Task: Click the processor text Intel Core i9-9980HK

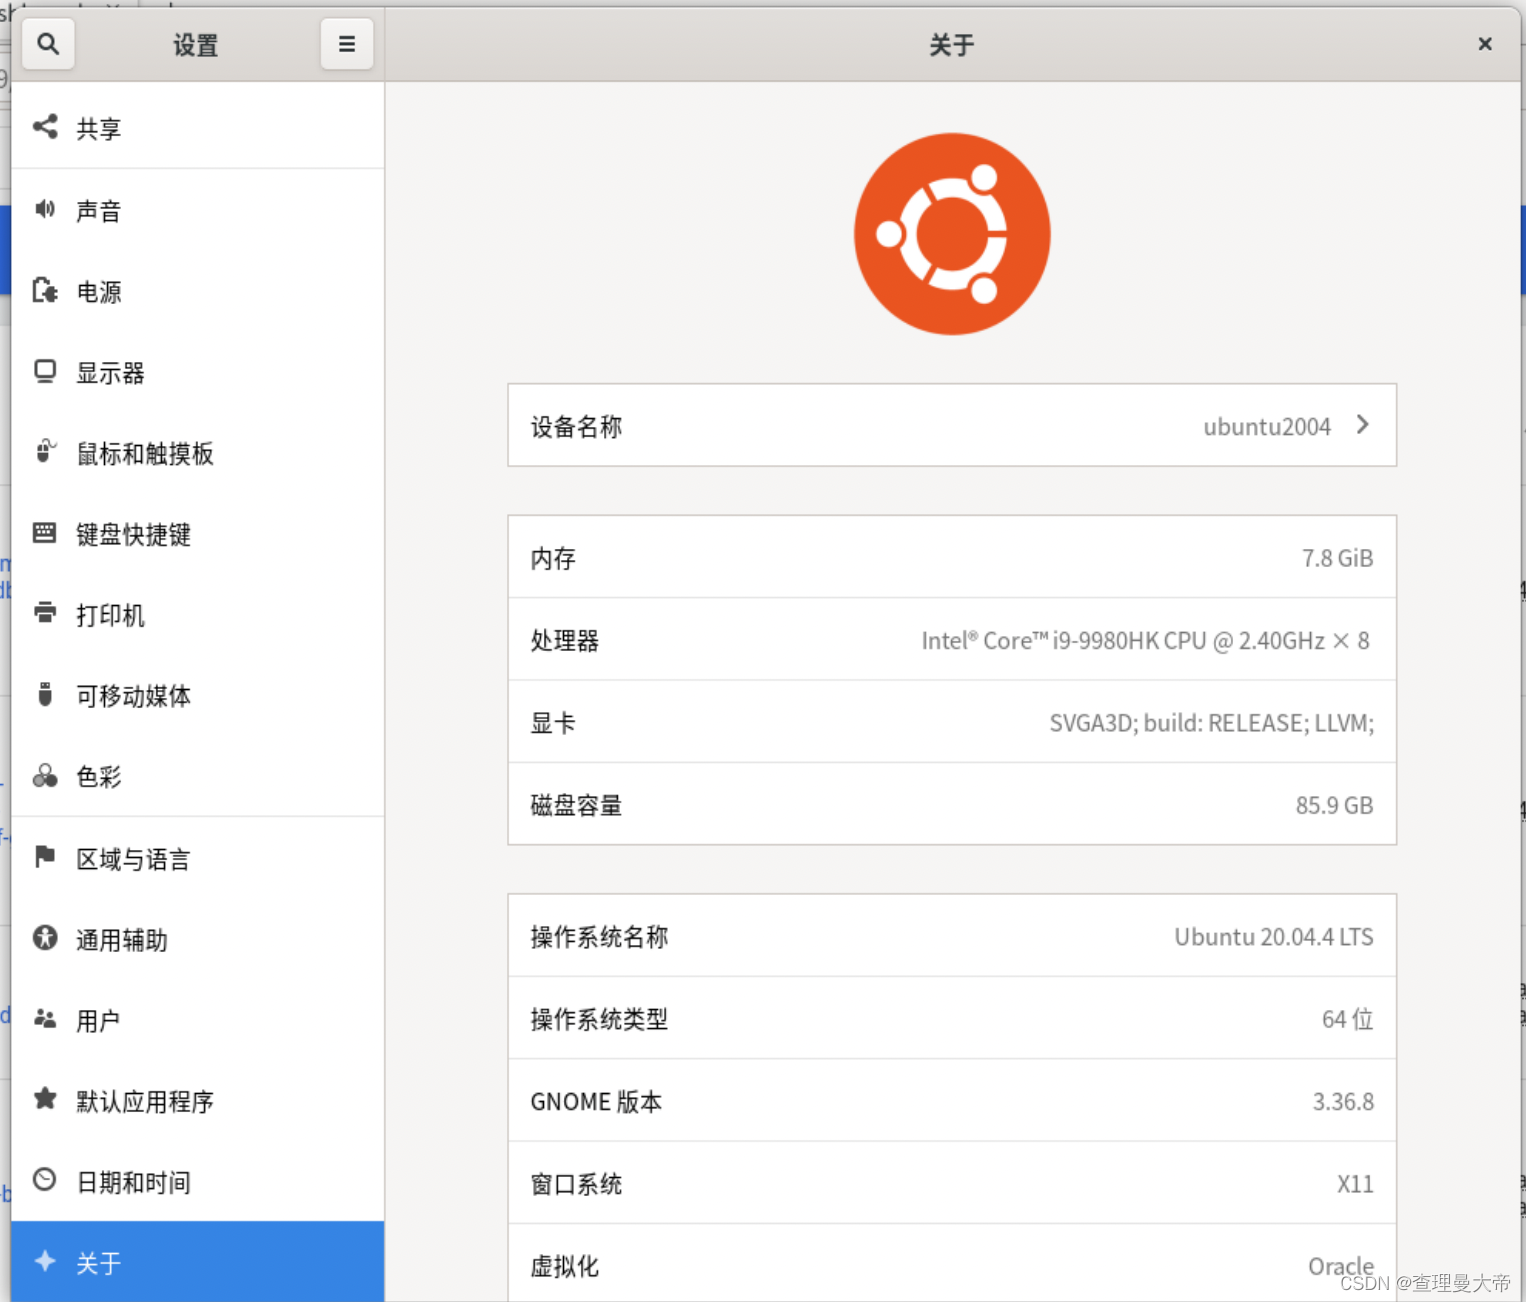Action: 1145,641
